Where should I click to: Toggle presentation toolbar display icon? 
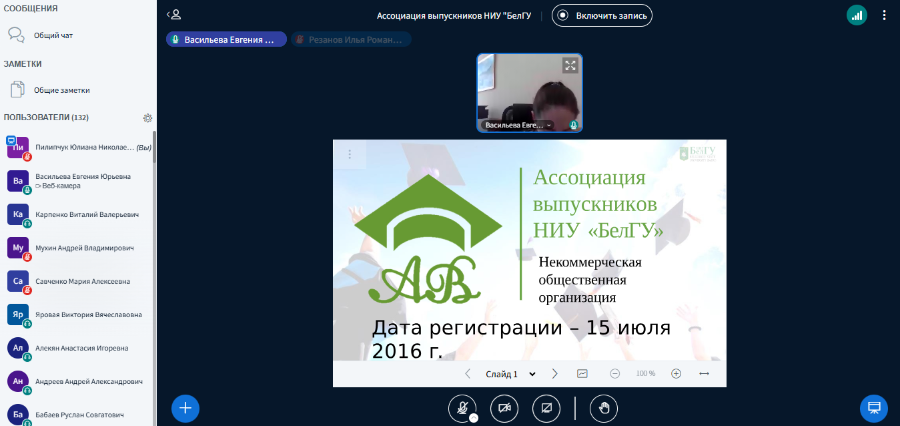tap(582, 374)
